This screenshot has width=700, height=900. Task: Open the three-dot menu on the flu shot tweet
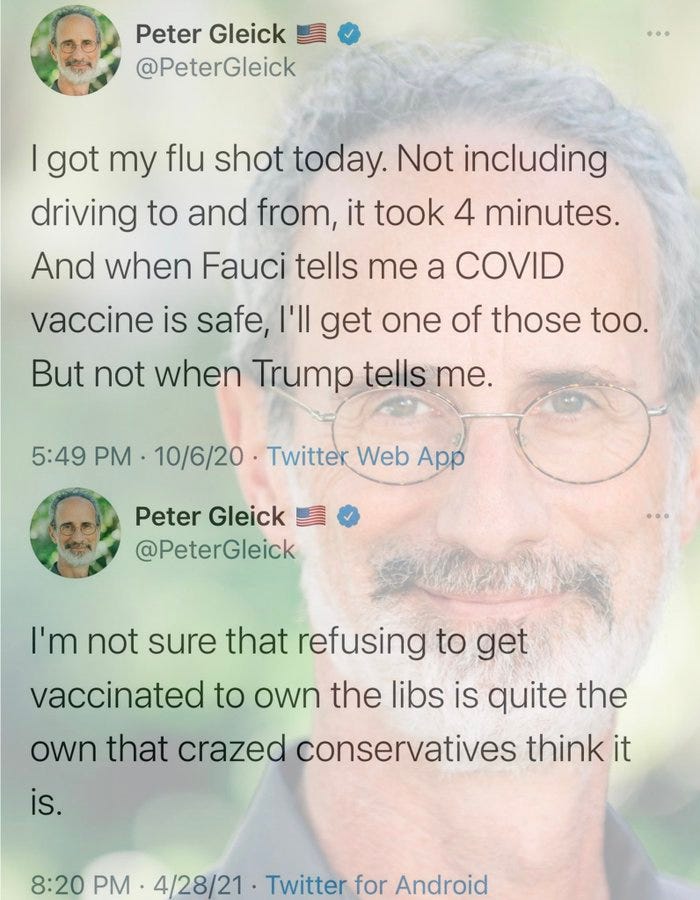(657, 34)
